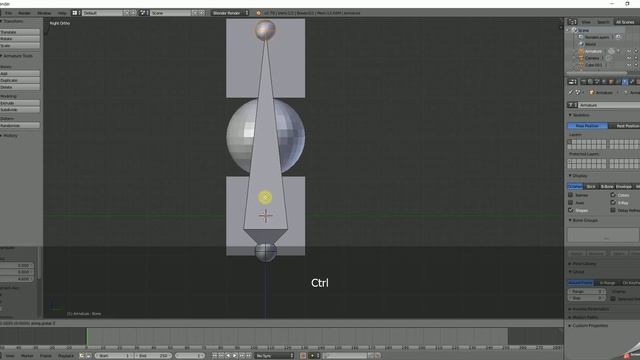Collapse the Display panel in properties
Image resolution: width=640 pixels, height=360 pixels.
point(578,176)
